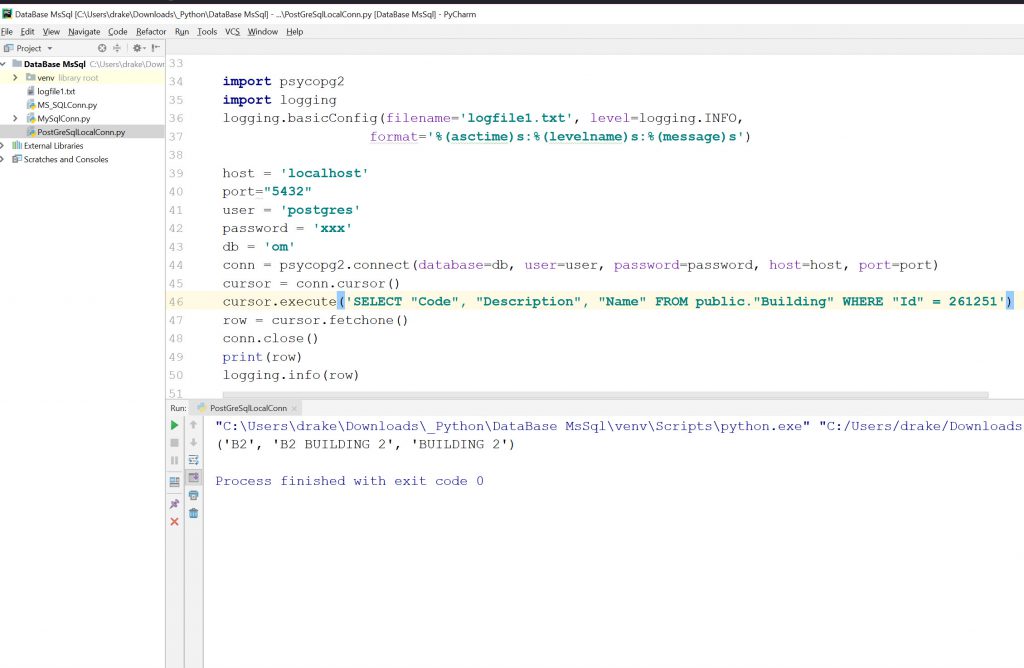The width and height of the screenshot is (1024, 668).
Task: Hide the Project tool window
Action: click(155, 48)
